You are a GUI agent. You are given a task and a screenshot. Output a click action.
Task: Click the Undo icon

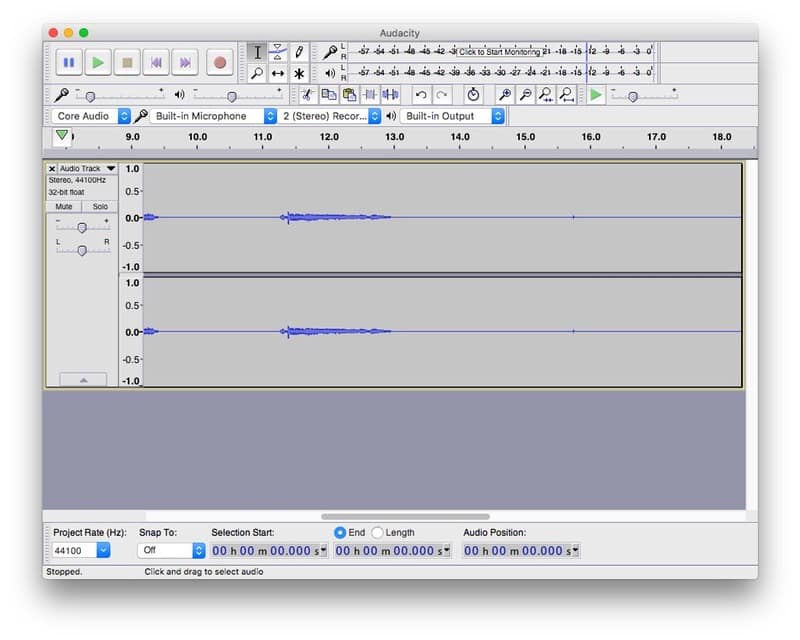tap(419, 94)
